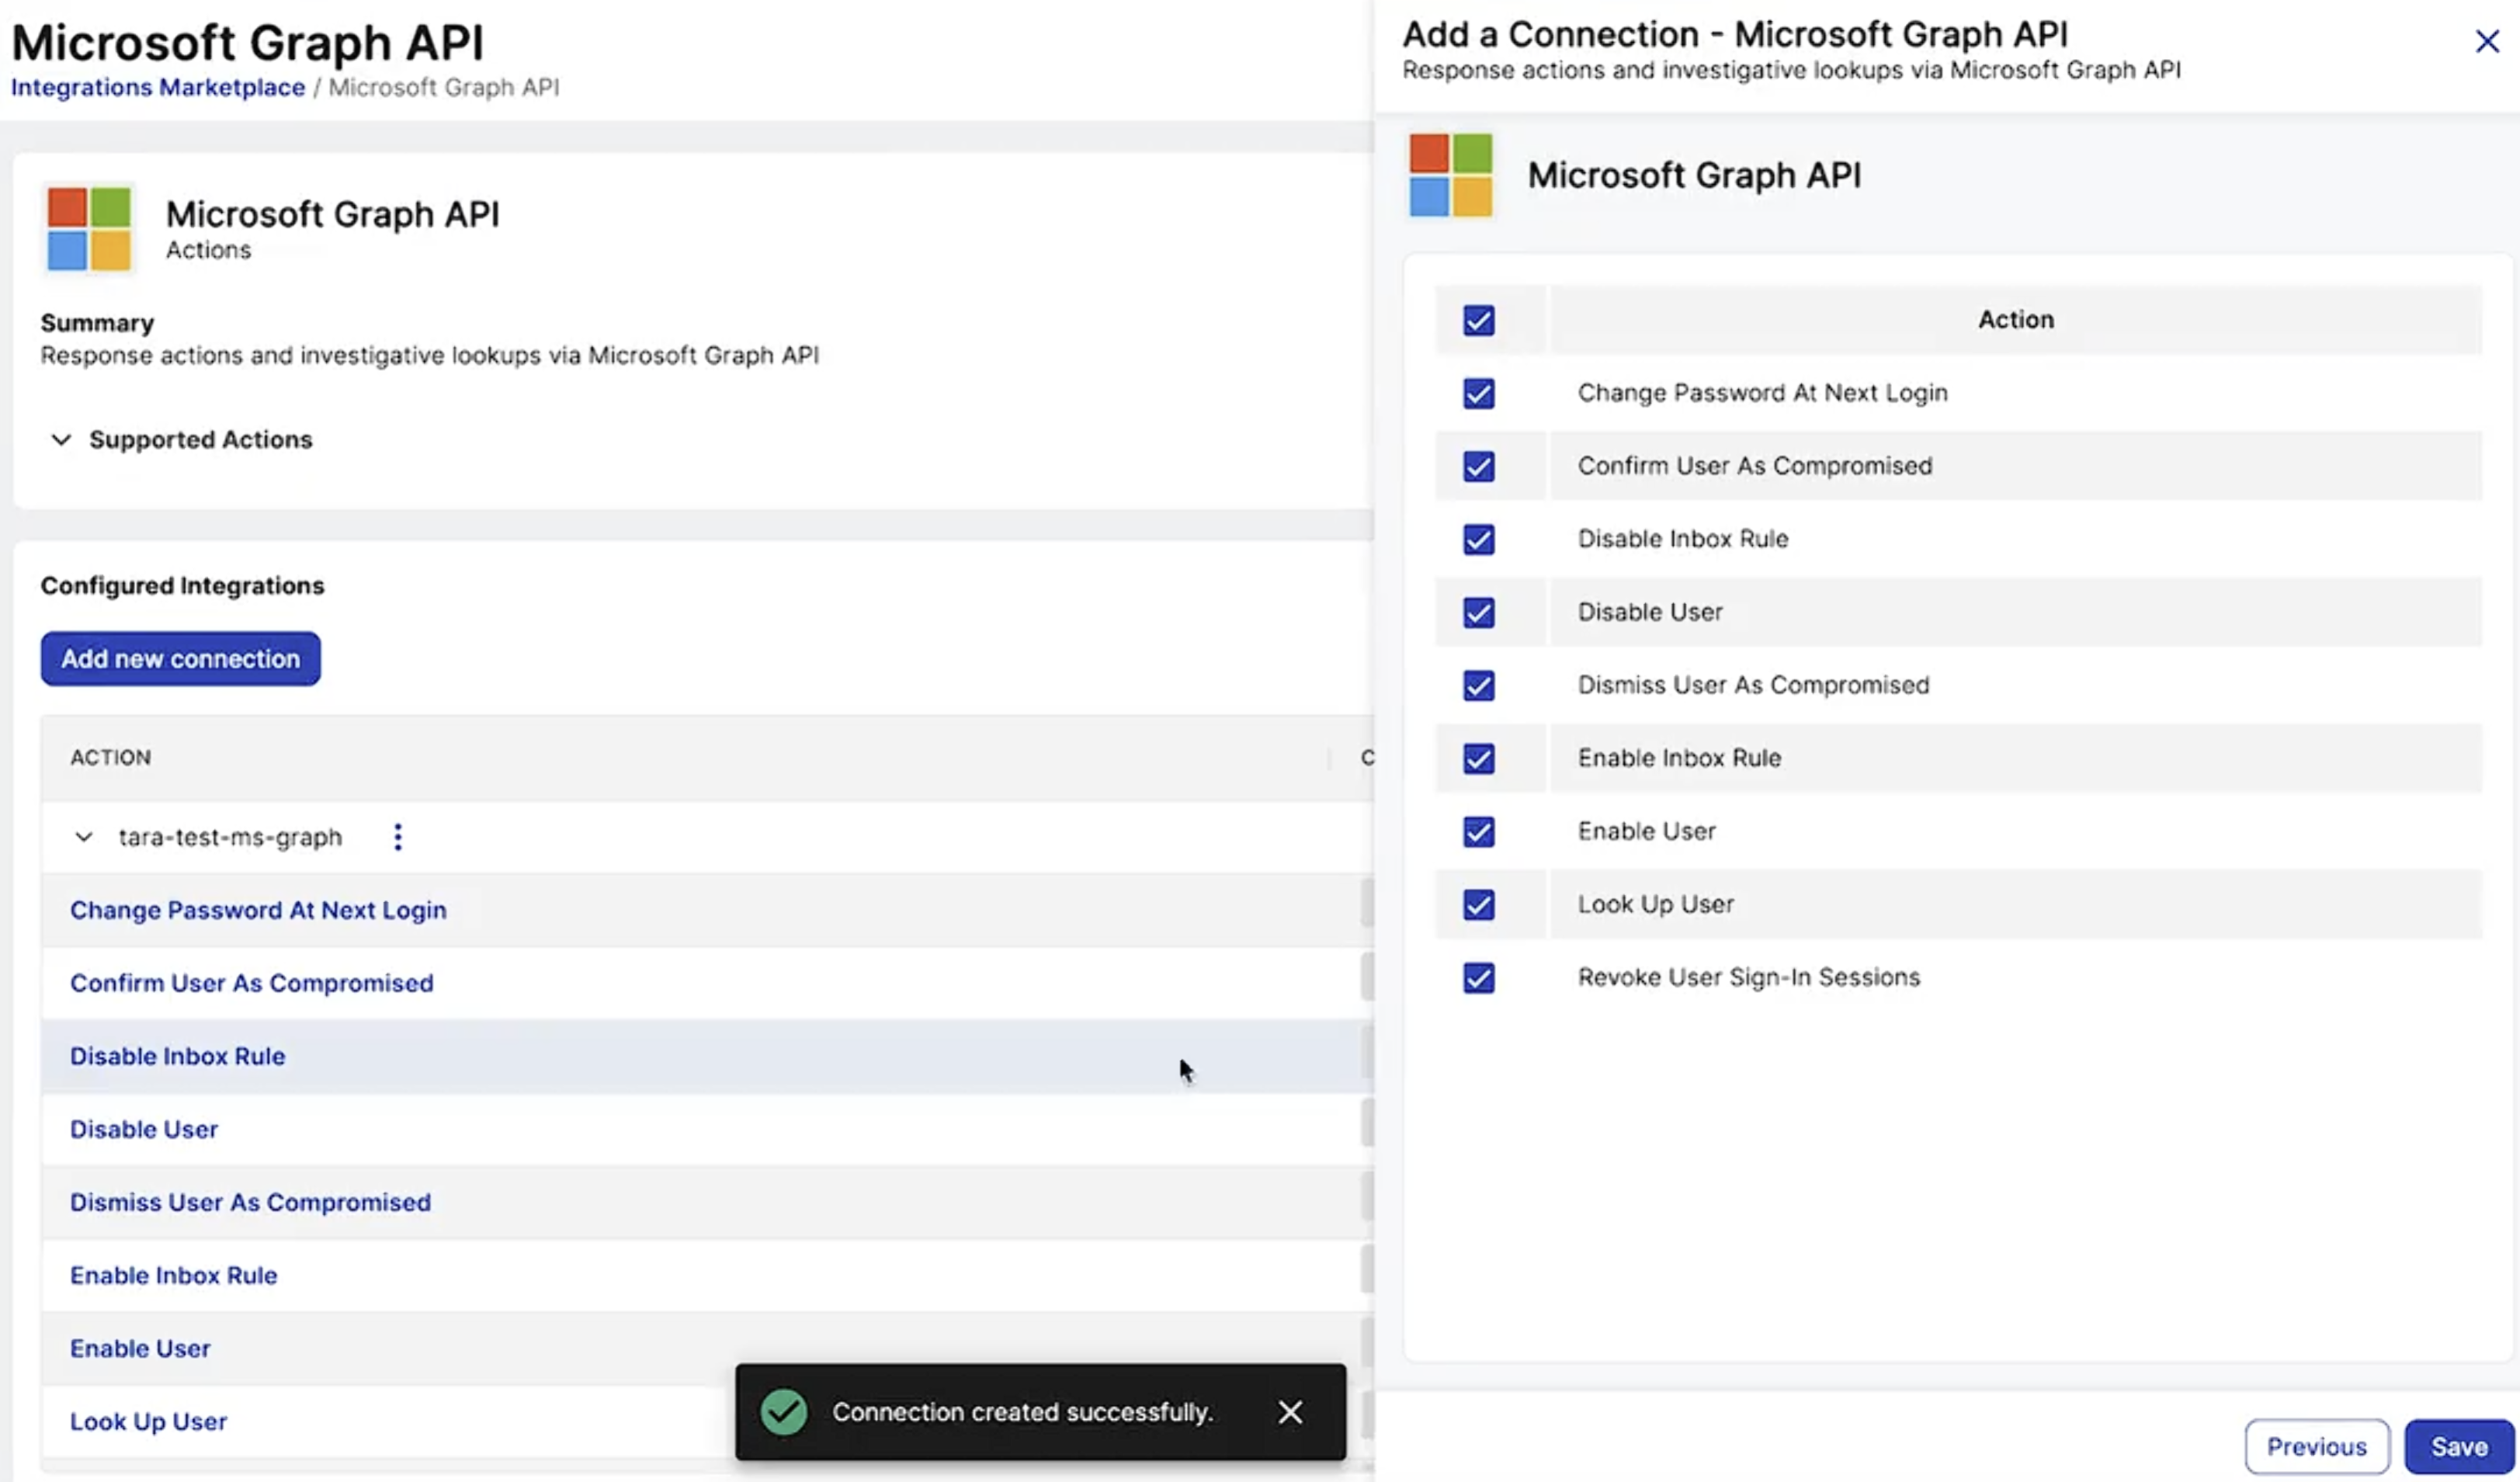Uncheck Dismiss User As Compromised checkbox
The width and height of the screenshot is (2520, 1482).
tap(1478, 685)
